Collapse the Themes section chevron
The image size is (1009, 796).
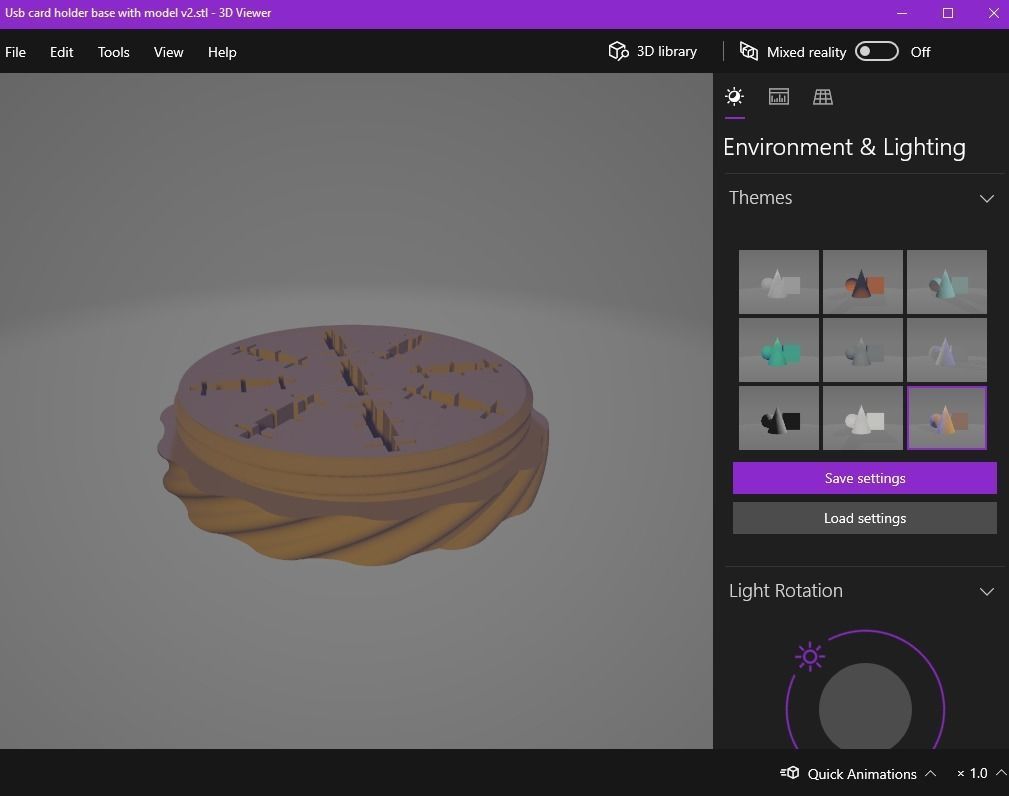pos(986,198)
